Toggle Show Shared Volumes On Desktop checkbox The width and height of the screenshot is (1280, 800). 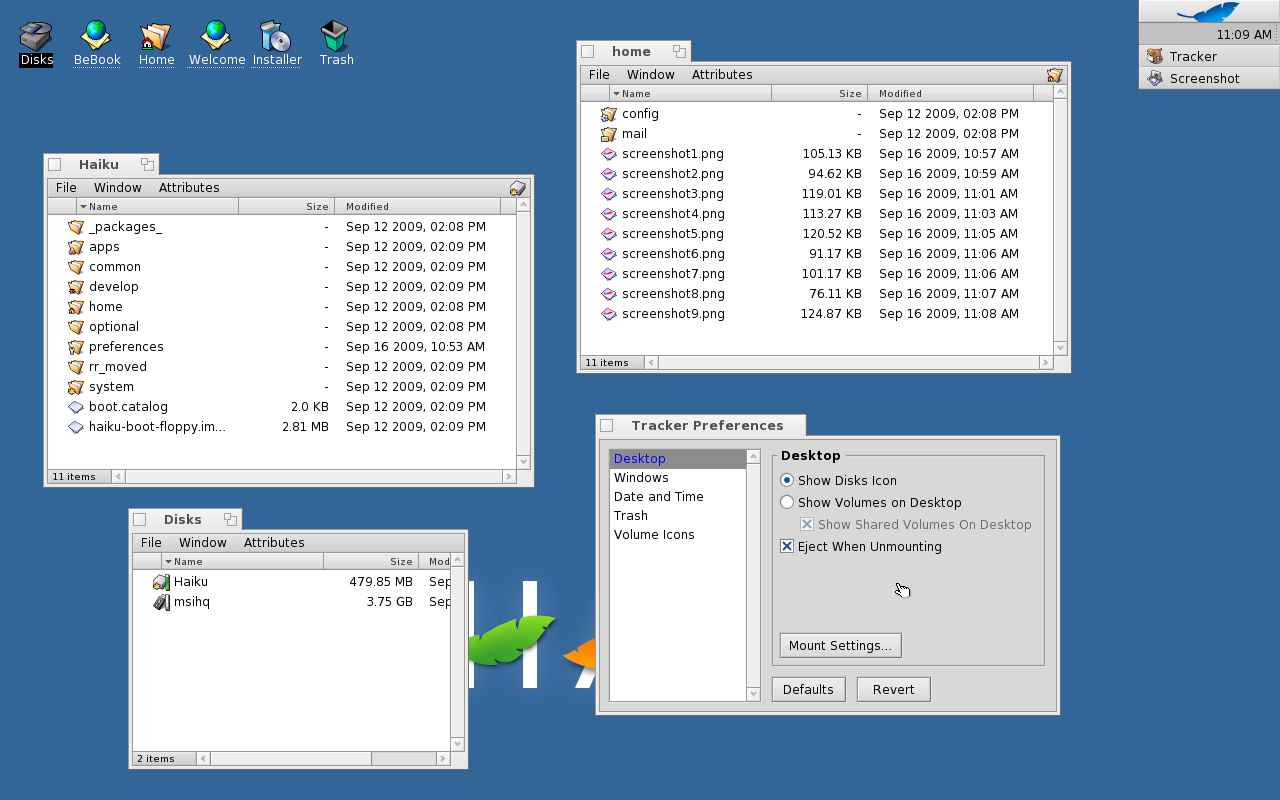click(x=807, y=525)
